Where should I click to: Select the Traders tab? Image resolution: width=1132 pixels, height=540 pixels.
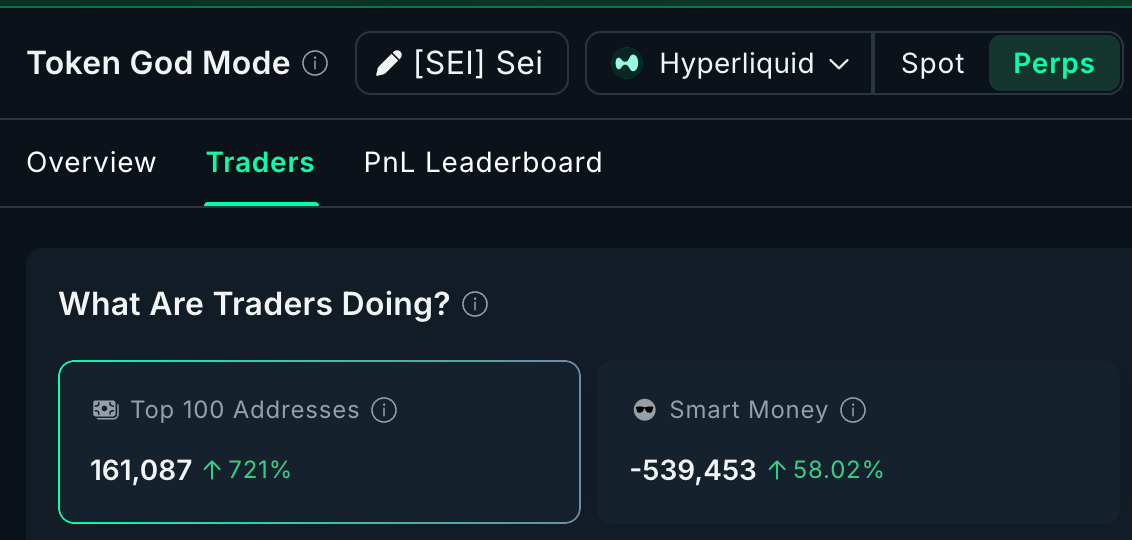click(260, 163)
